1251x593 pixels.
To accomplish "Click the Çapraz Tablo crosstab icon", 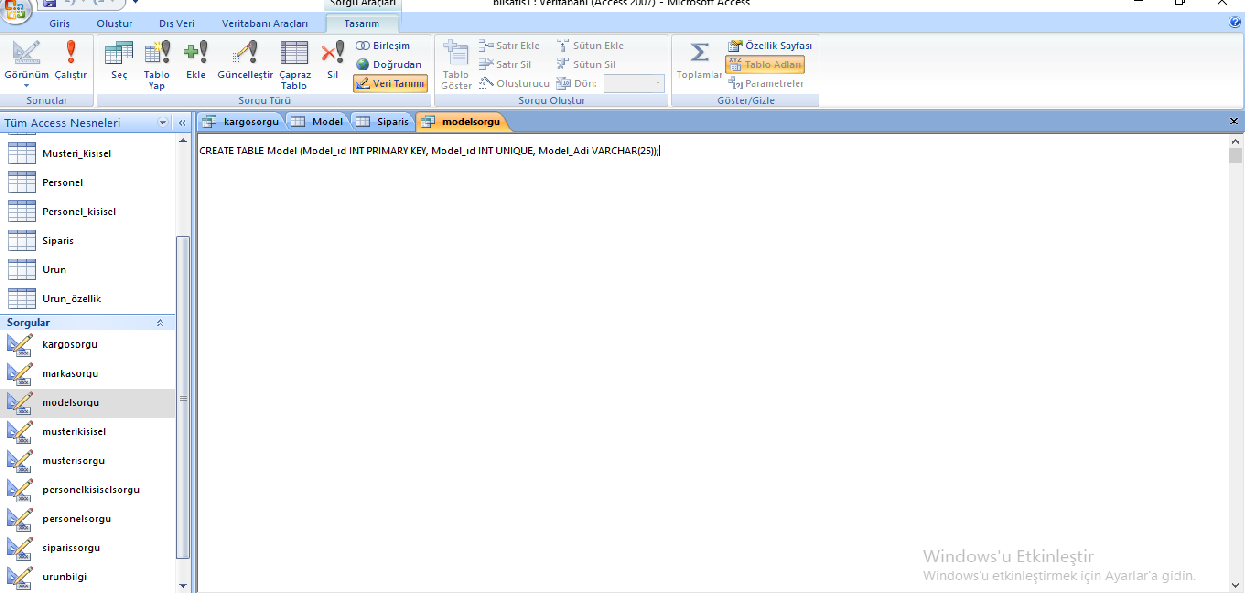I will 295,64.
